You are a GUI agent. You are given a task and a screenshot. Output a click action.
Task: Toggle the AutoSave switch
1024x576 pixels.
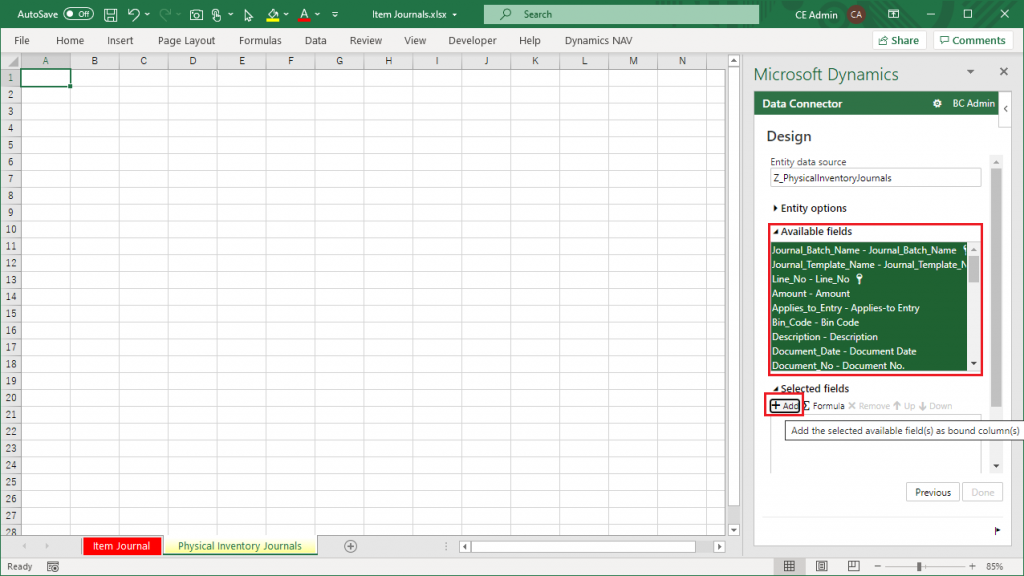point(78,14)
